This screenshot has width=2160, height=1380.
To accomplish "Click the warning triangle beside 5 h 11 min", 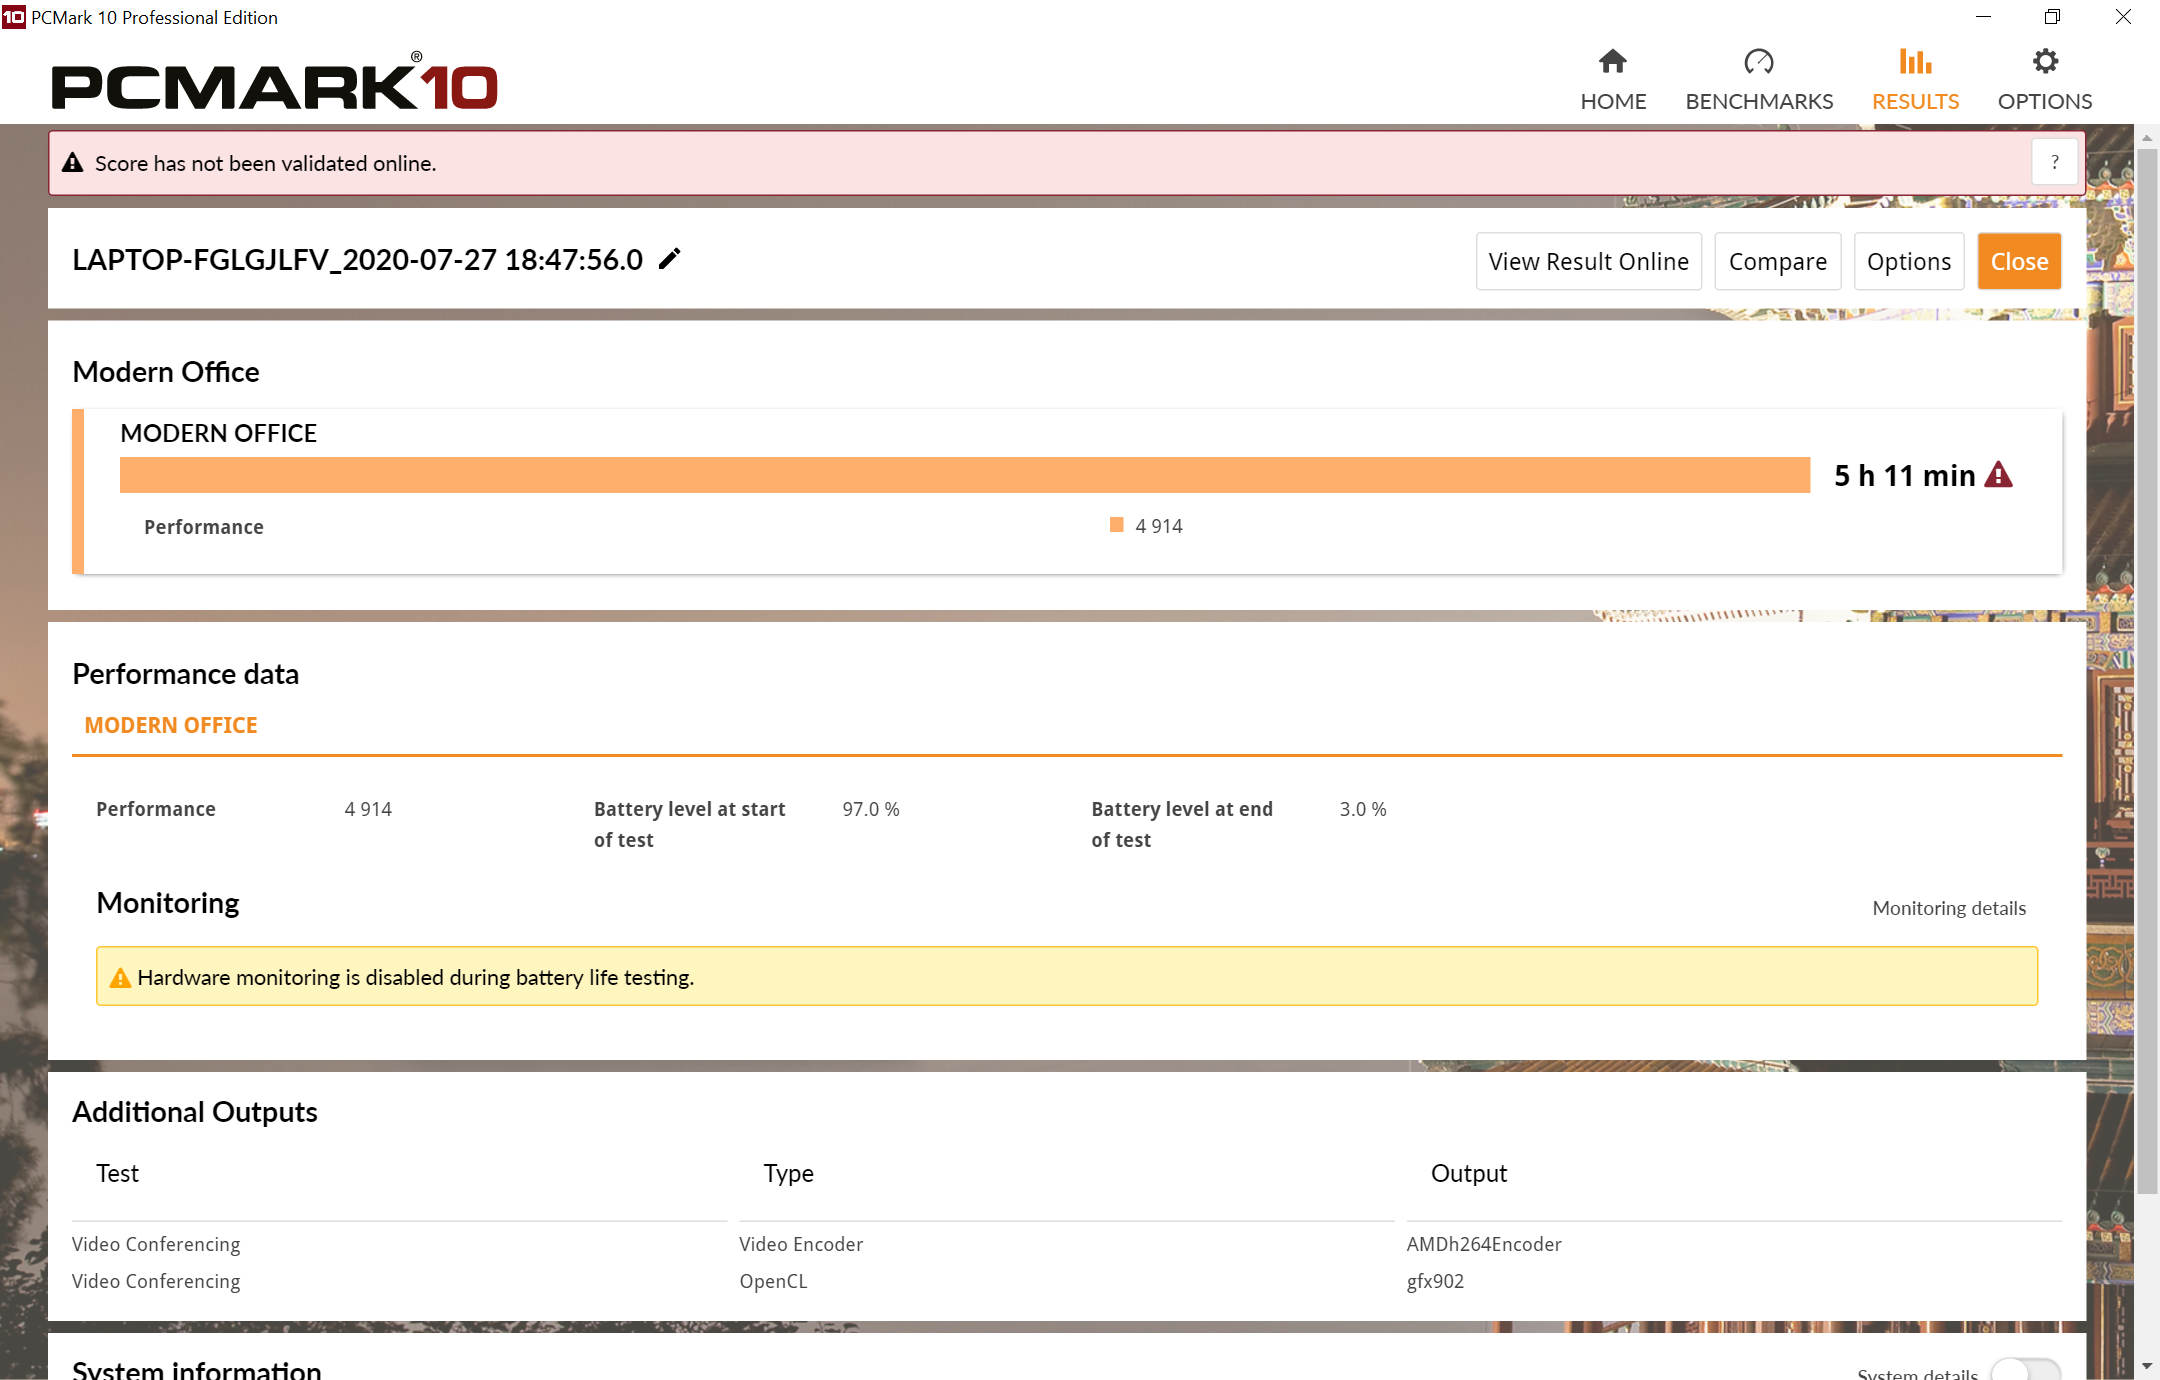I will 1998,475.
